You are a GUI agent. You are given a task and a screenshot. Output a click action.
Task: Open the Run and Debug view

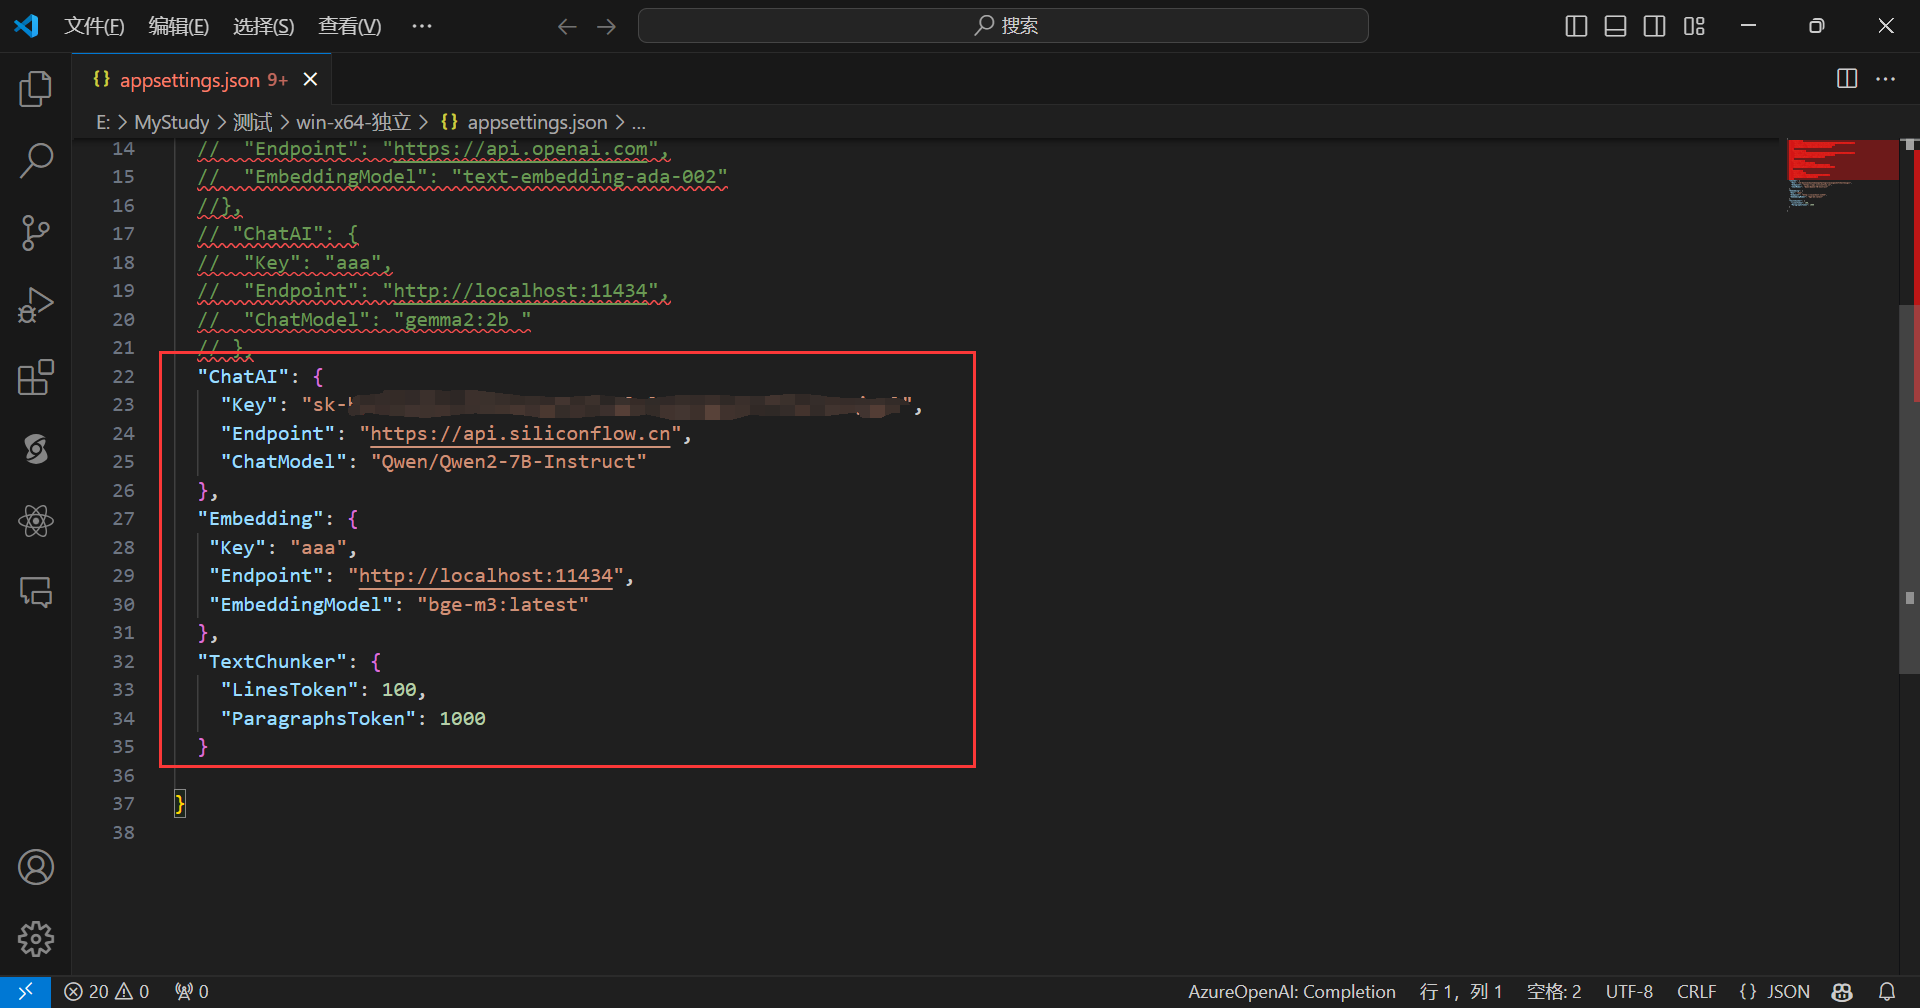point(36,305)
